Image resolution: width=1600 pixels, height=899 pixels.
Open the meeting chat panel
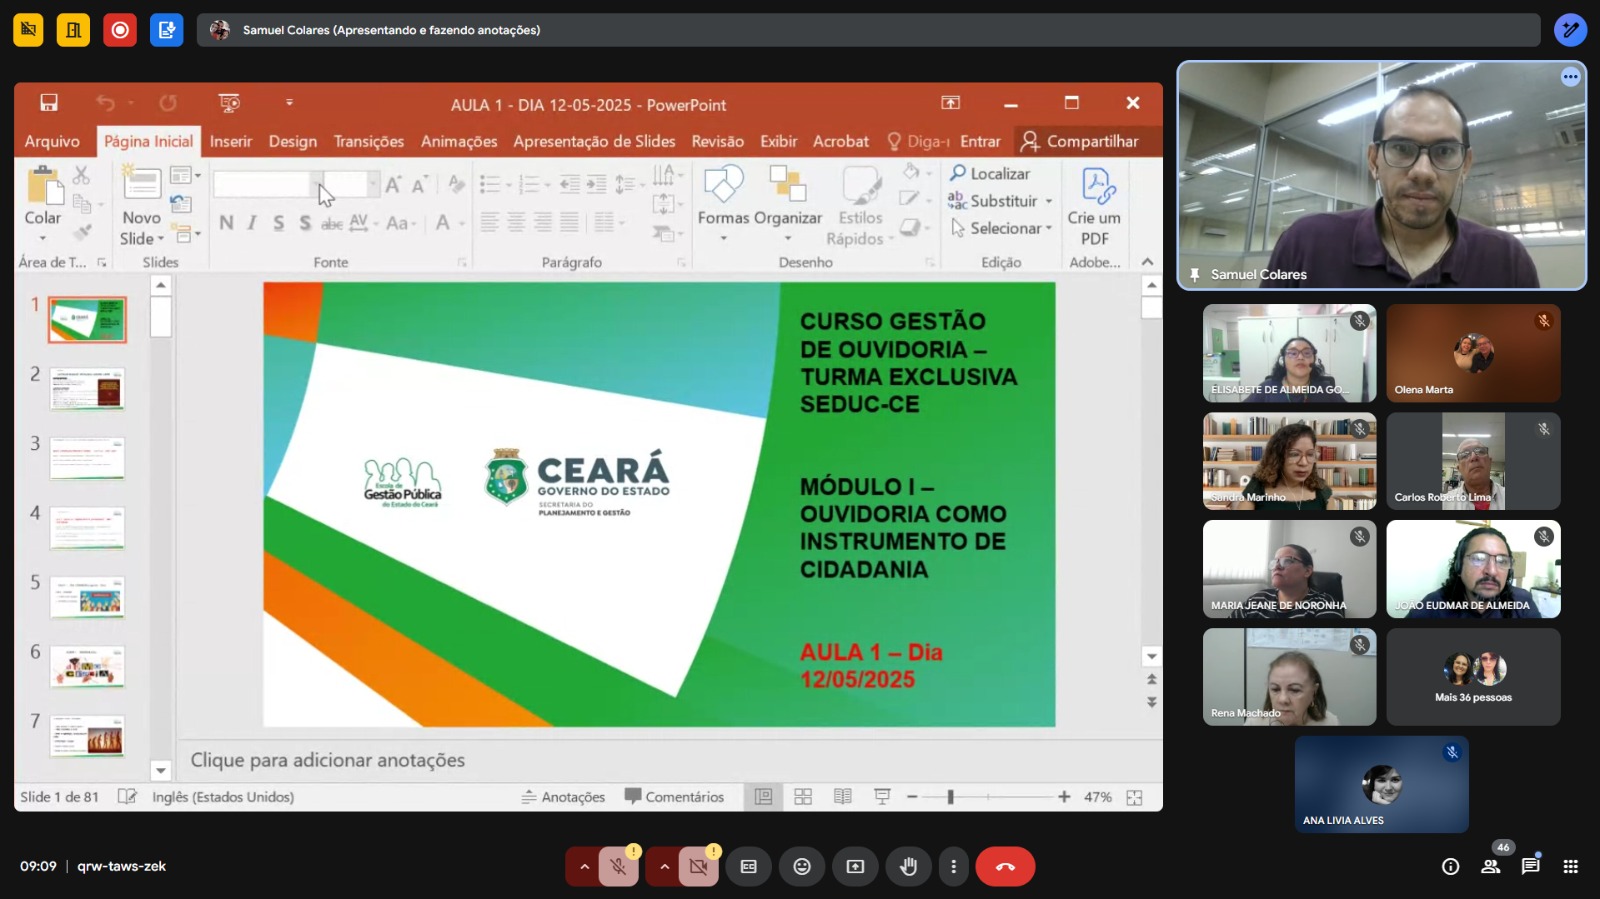coord(1530,867)
